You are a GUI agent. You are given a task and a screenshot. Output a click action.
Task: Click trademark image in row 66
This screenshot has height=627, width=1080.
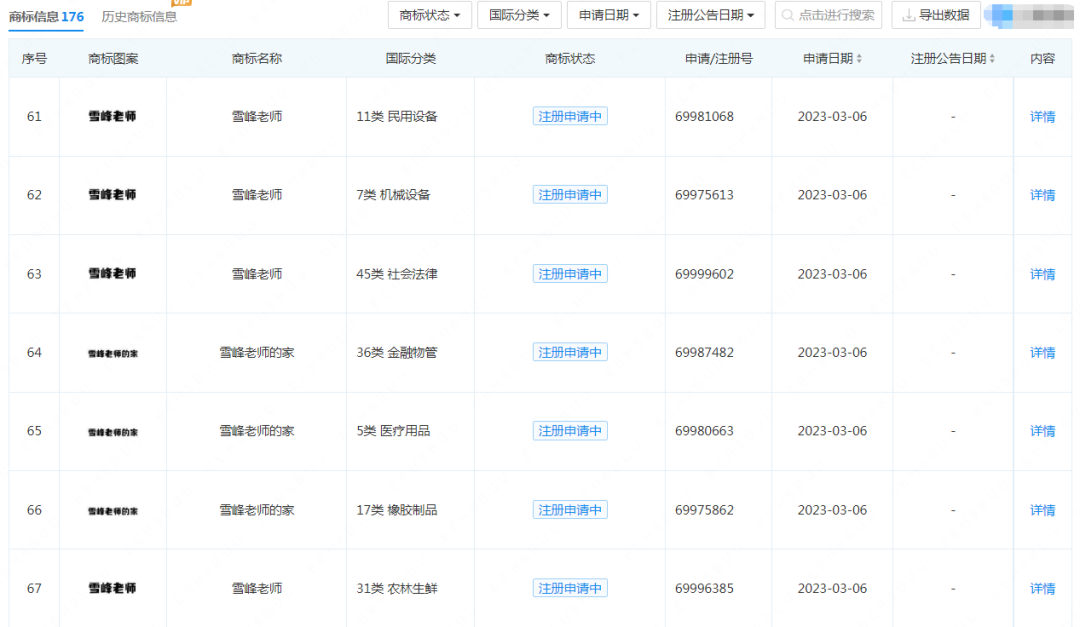113,511
